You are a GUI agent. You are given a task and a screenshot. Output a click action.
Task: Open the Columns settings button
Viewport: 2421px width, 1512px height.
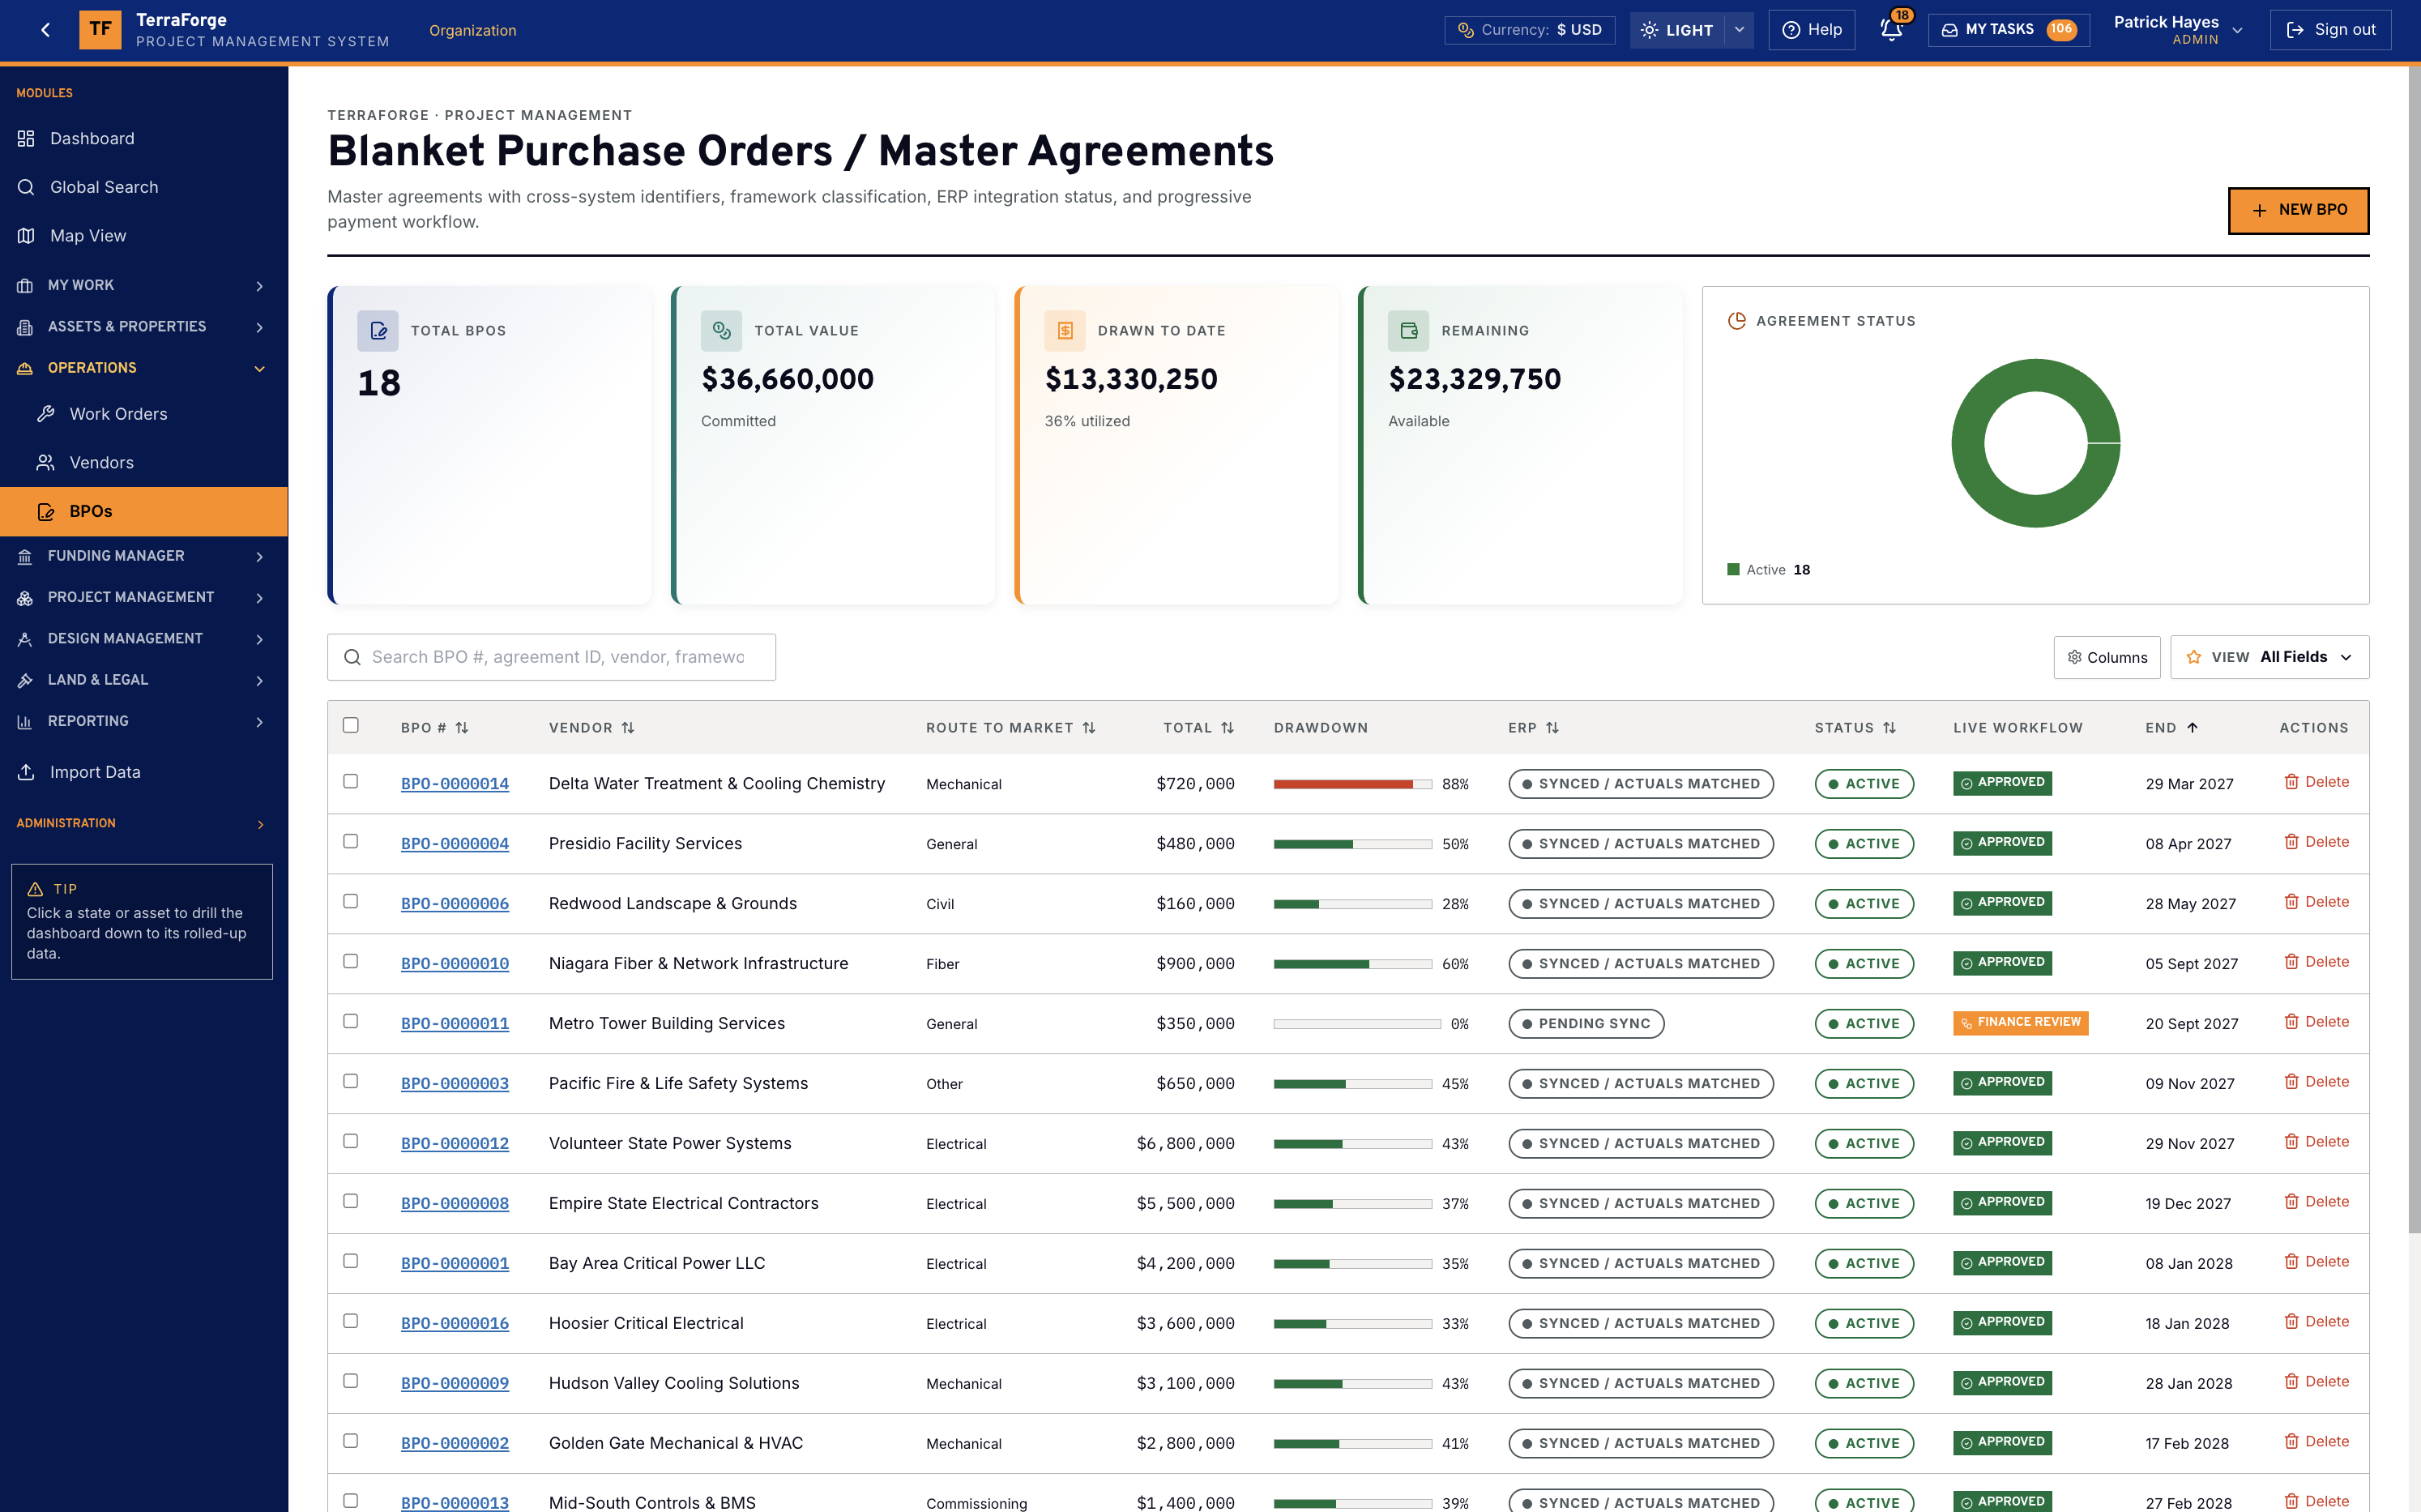[2107, 657]
